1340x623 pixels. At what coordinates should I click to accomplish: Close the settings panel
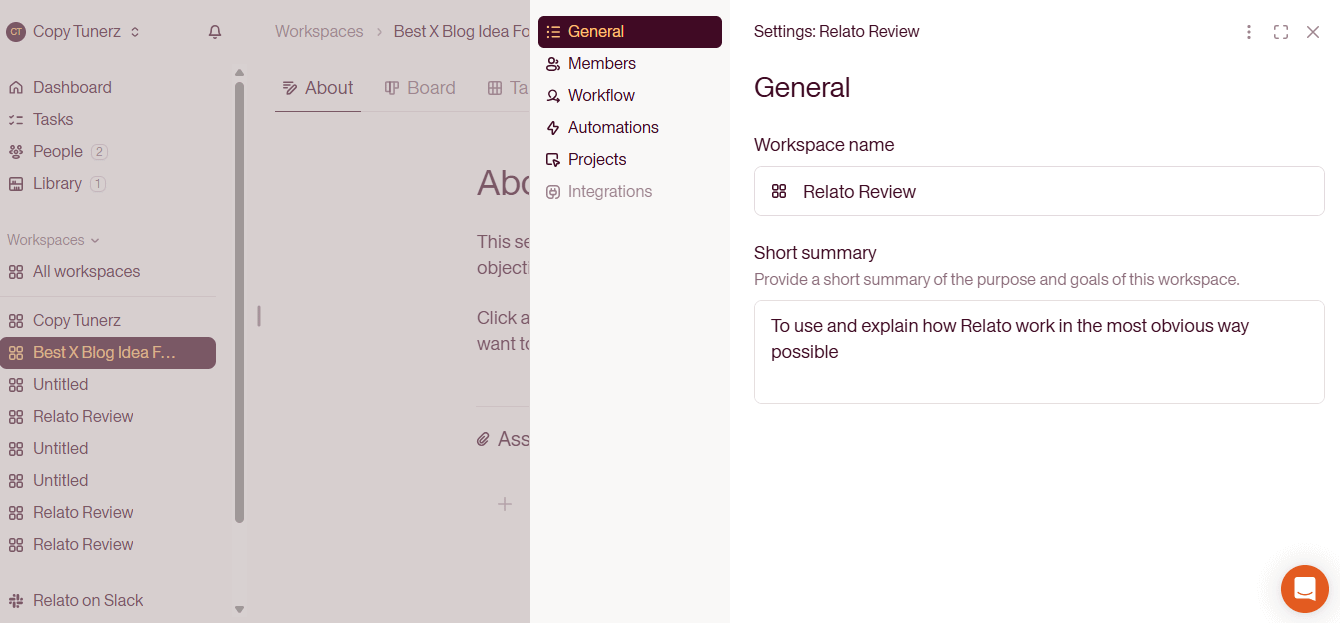[x=1313, y=32]
